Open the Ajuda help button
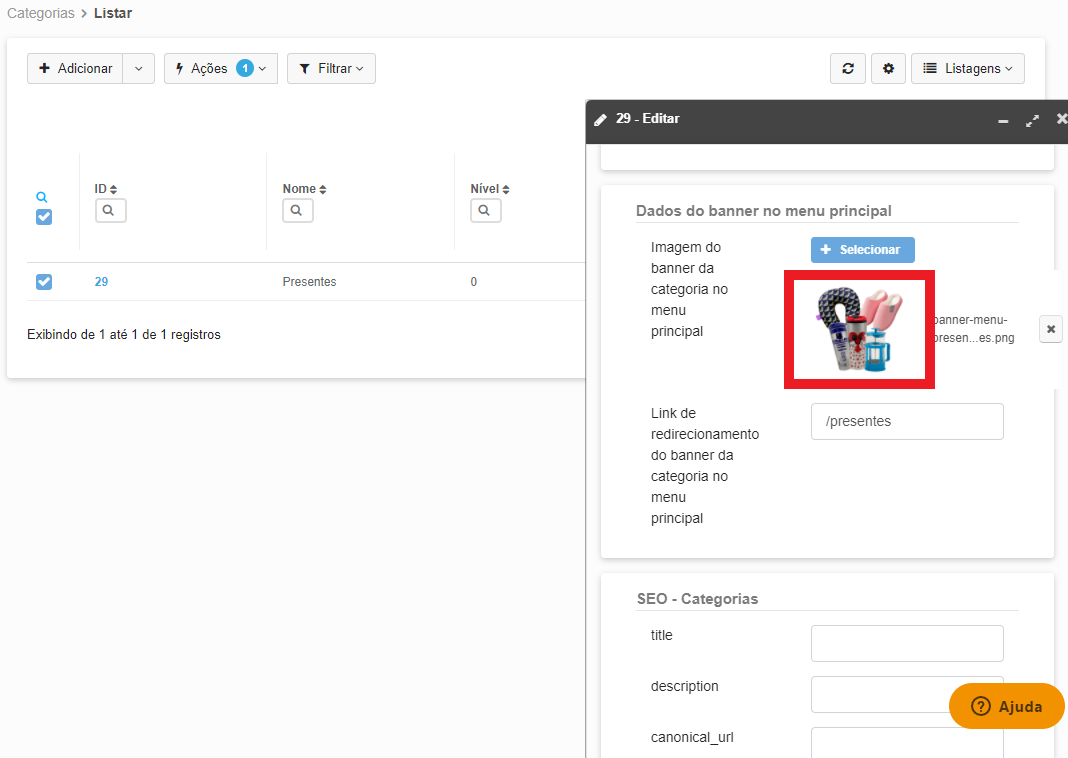This screenshot has height=758, width=1068. click(x=1006, y=706)
